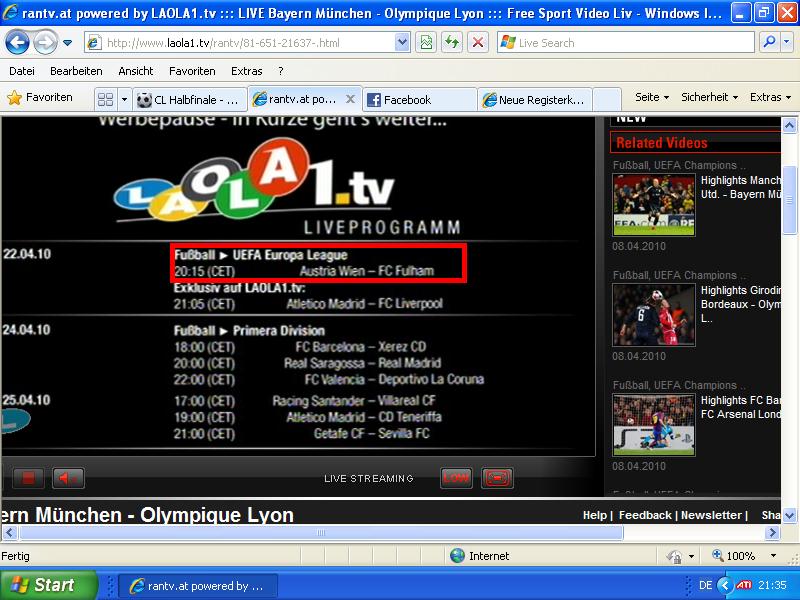
Task: Toggle LOW quality stream setting
Action: point(456,478)
